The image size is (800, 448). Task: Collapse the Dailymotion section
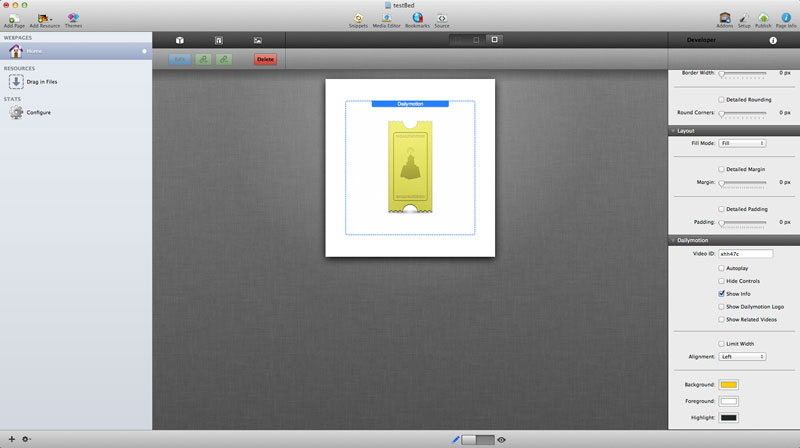tap(673, 240)
